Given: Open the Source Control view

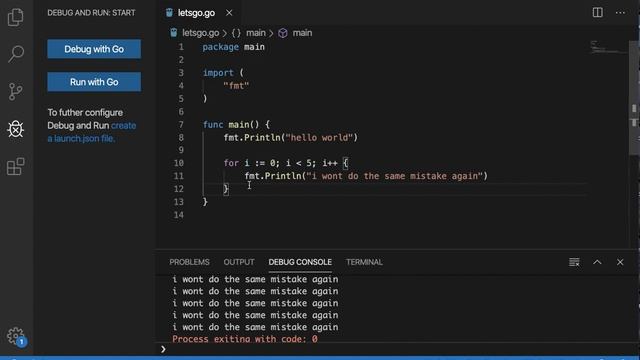Looking at the screenshot, I should 16,91.
